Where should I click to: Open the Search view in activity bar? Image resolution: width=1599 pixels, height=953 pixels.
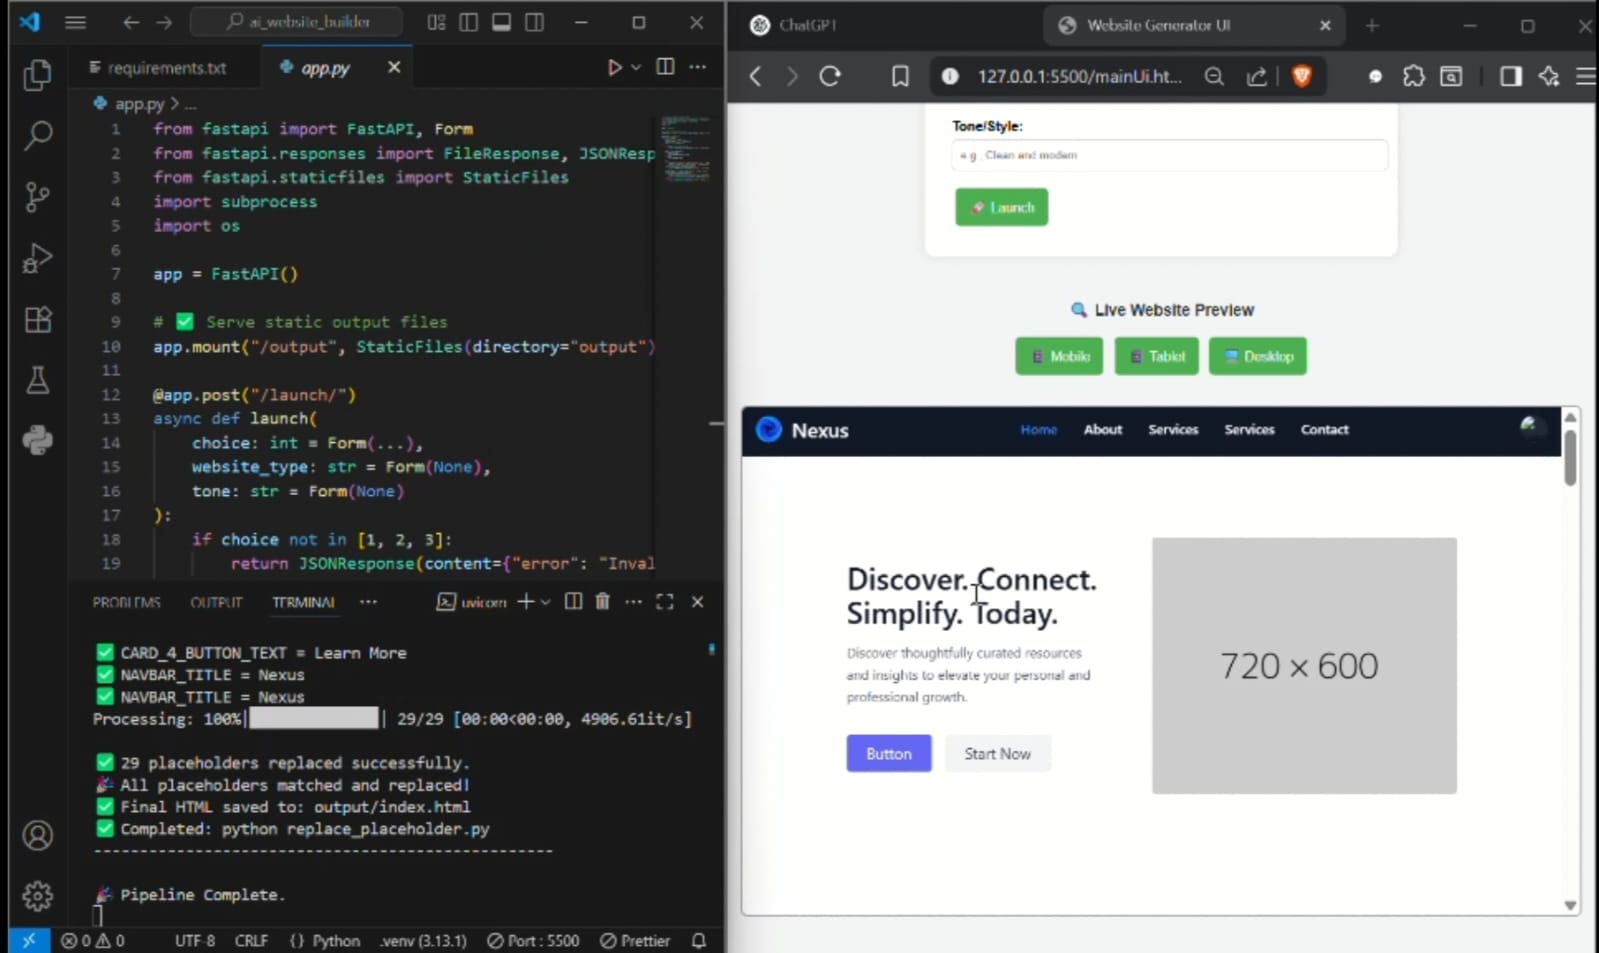coord(37,135)
